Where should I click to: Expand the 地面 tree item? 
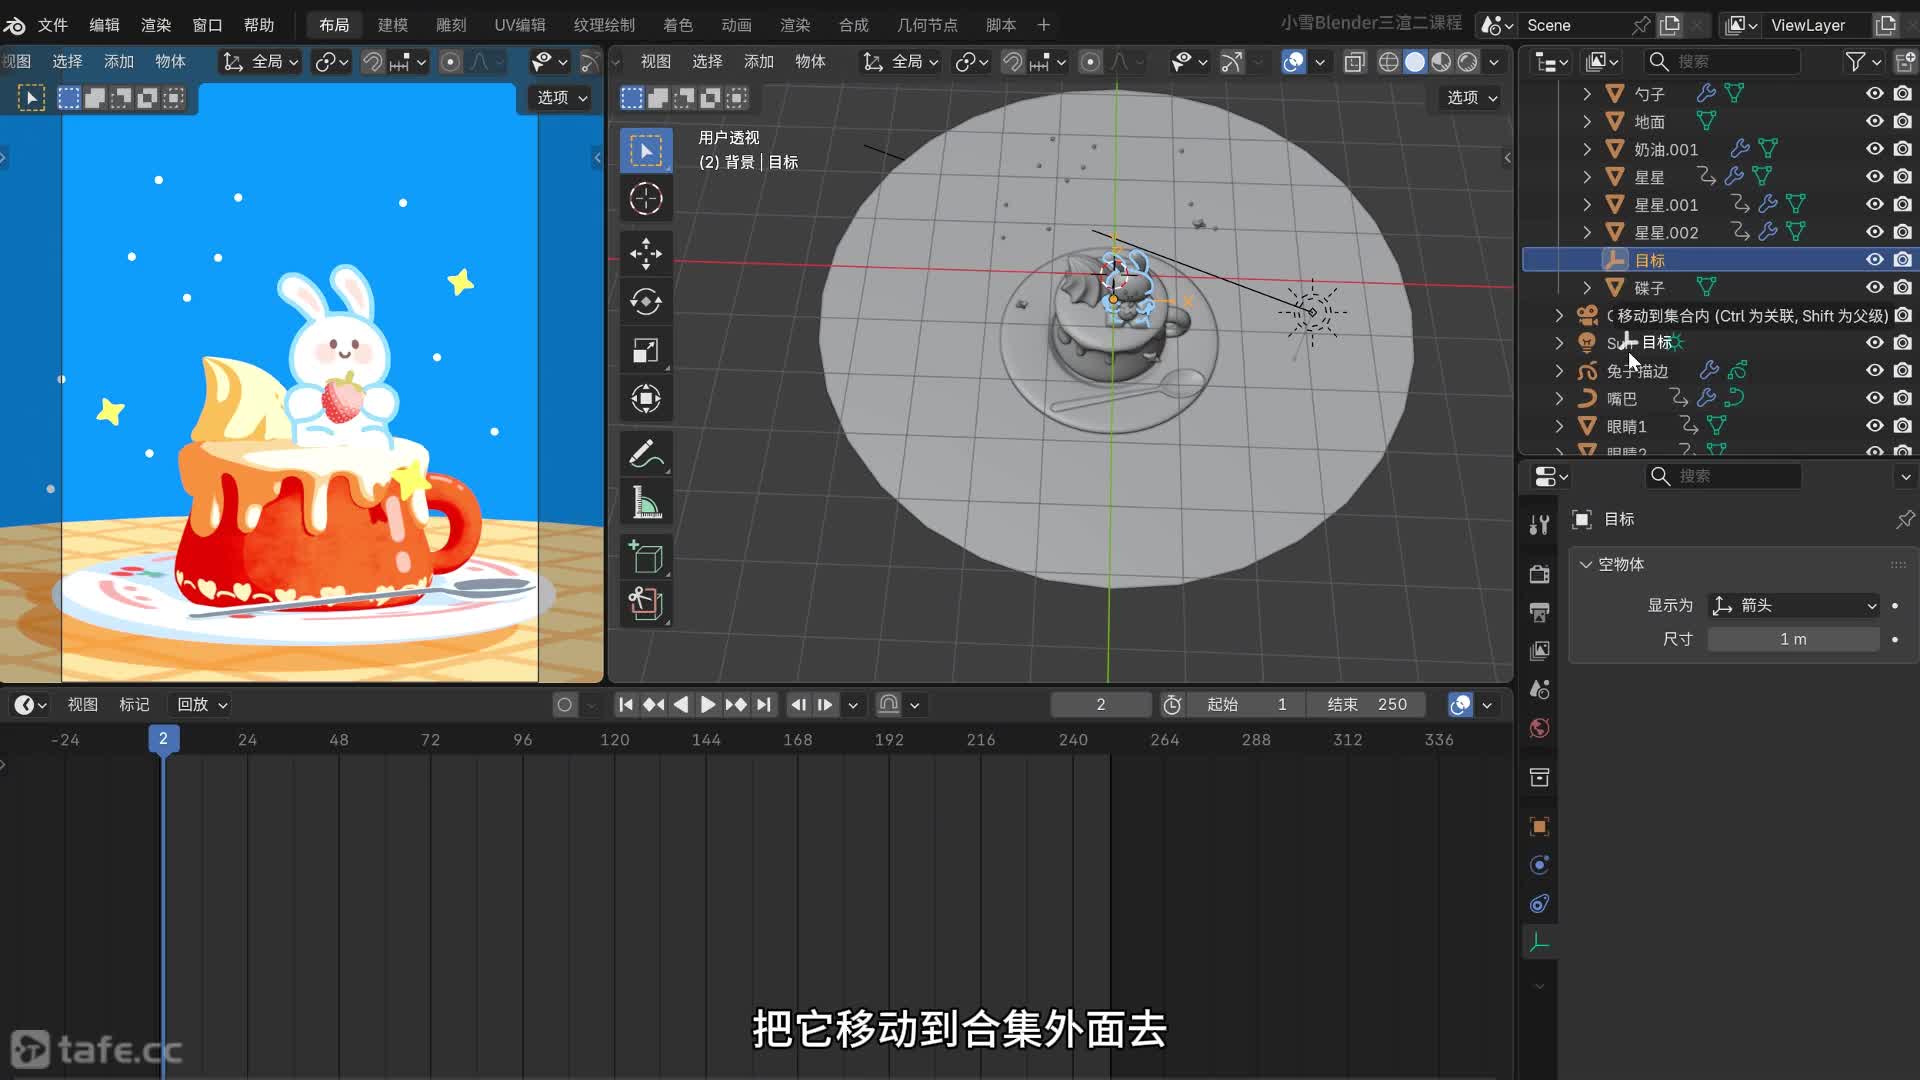pos(1587,122)
